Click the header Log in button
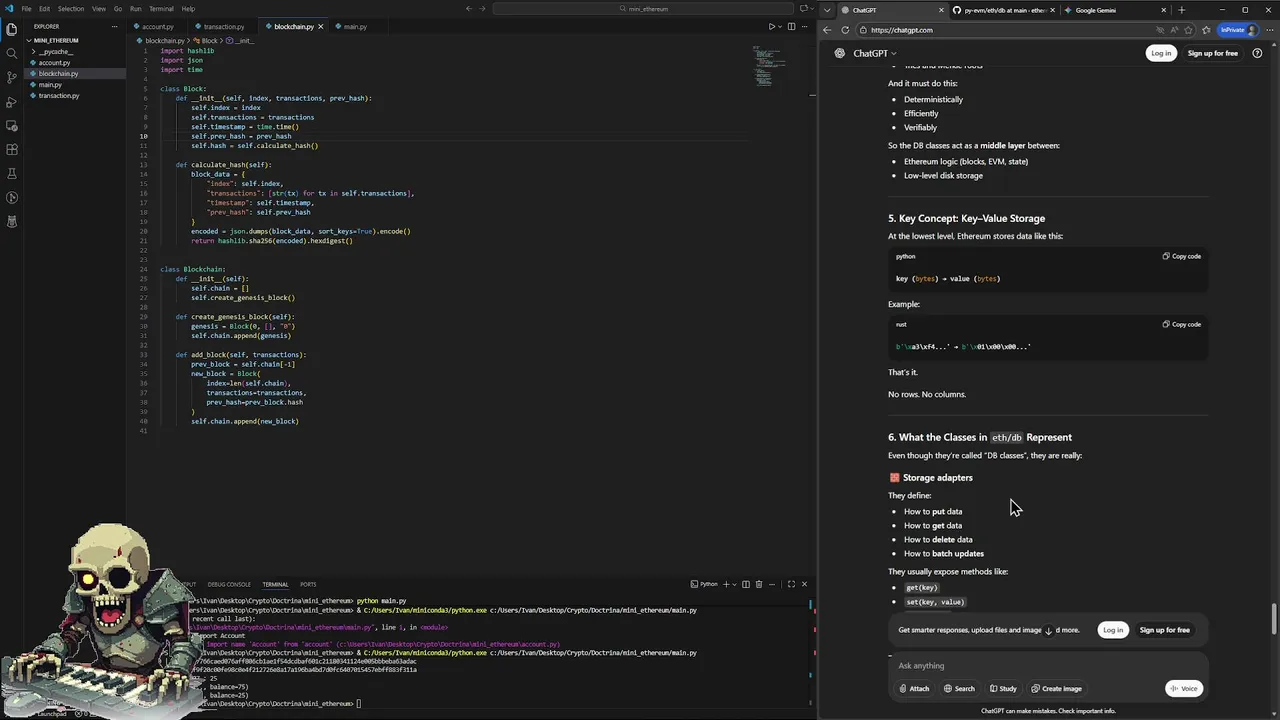The width and height of the screenshot is (1280, 720). coord(1161,53)
